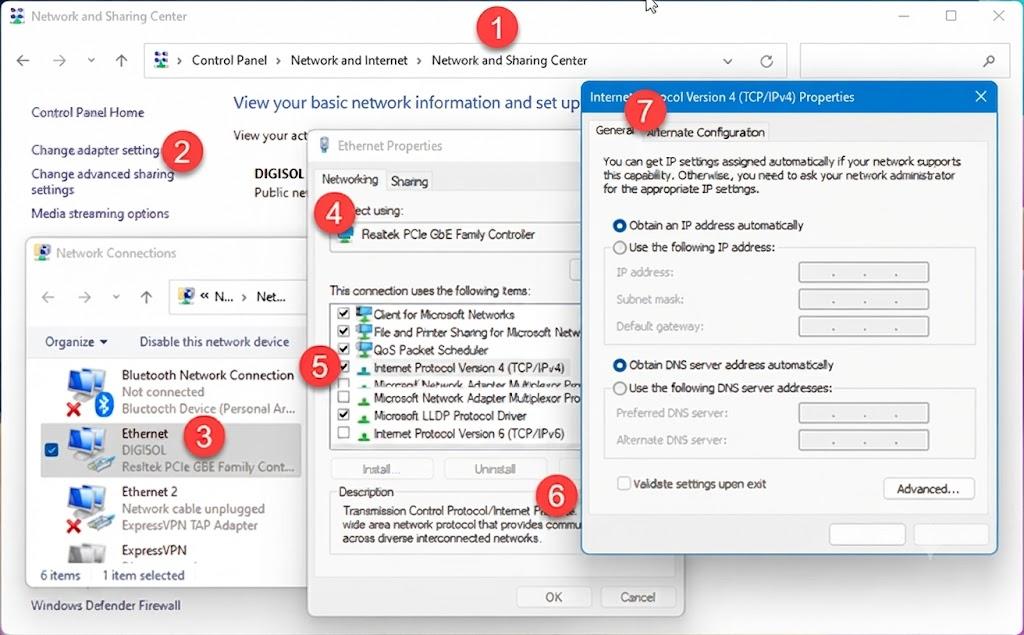Toggle File and Printer Sharing checkbox

point(344,331)
